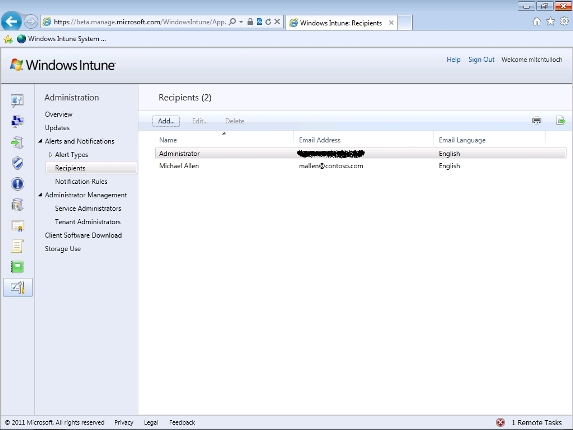
Task: Open Updates in Administration menu
Action: click(57, 128)
